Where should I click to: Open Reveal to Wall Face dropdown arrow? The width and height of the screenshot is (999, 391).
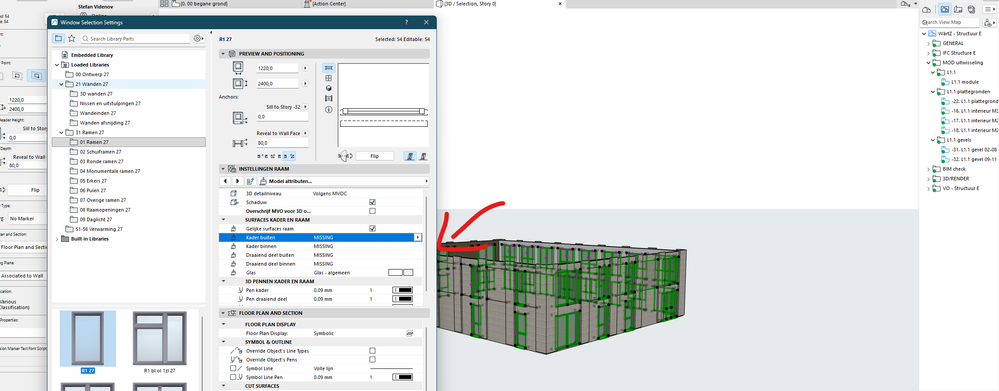click(x=305, y=133)
